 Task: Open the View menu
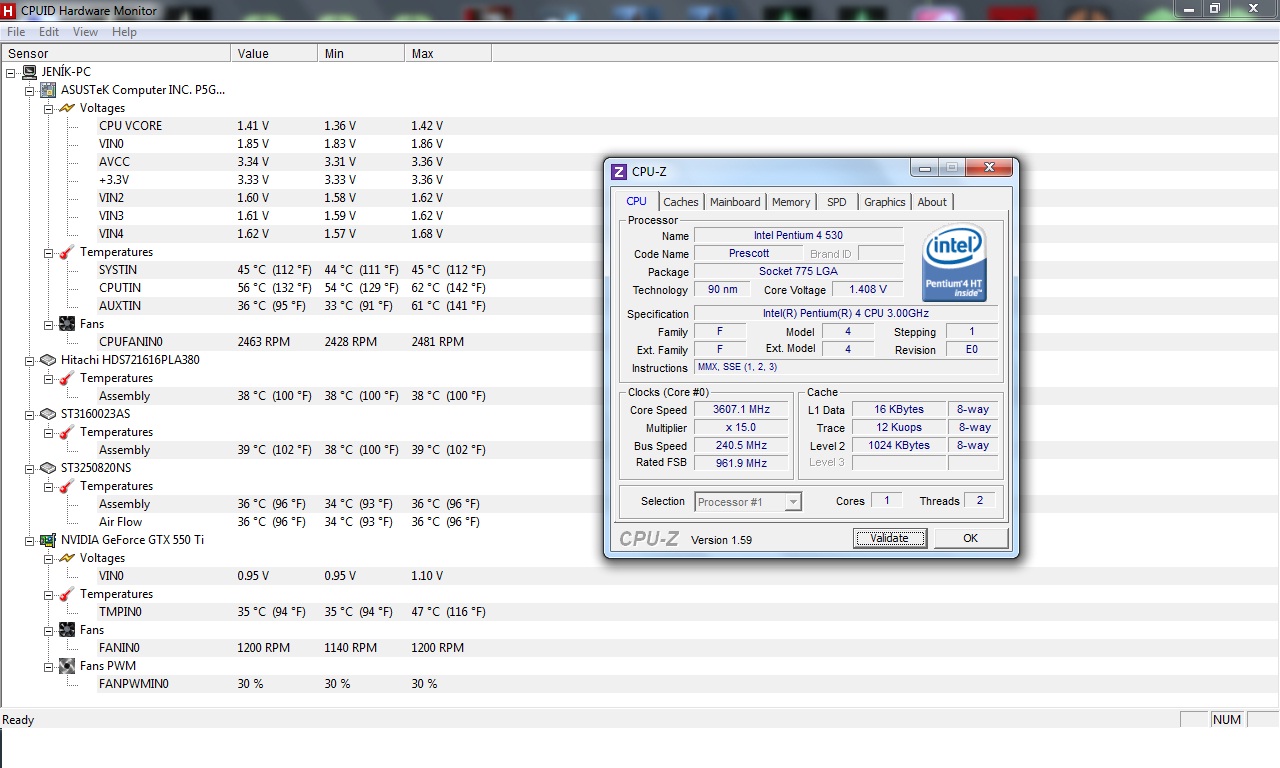(85, 32)
